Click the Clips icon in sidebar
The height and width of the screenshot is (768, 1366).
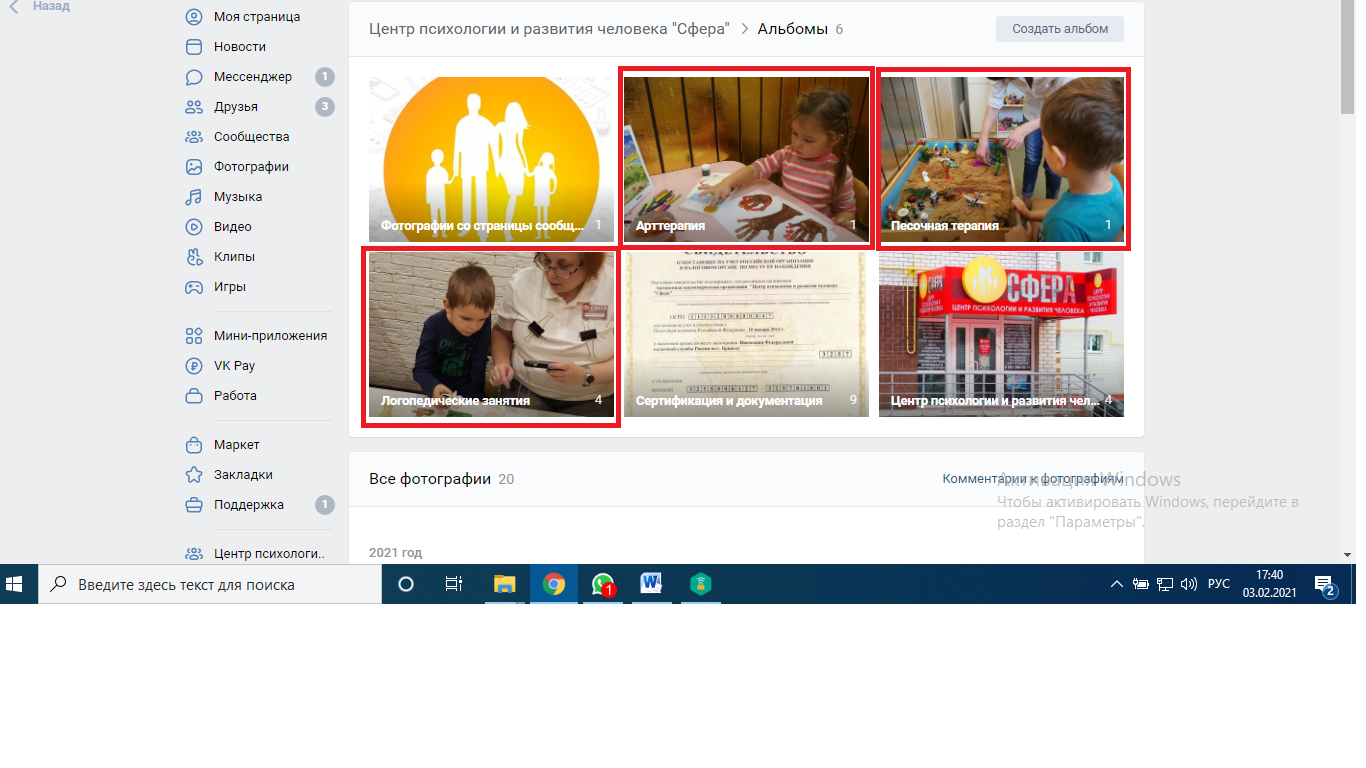coord(194,257)
